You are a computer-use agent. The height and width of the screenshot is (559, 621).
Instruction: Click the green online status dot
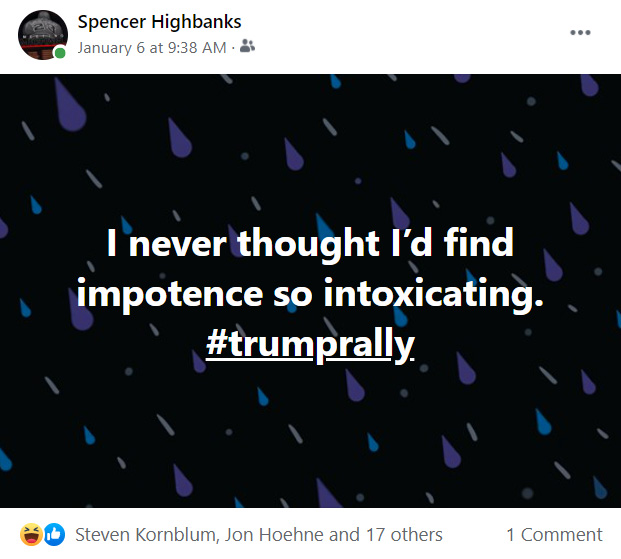click(60, 53)
